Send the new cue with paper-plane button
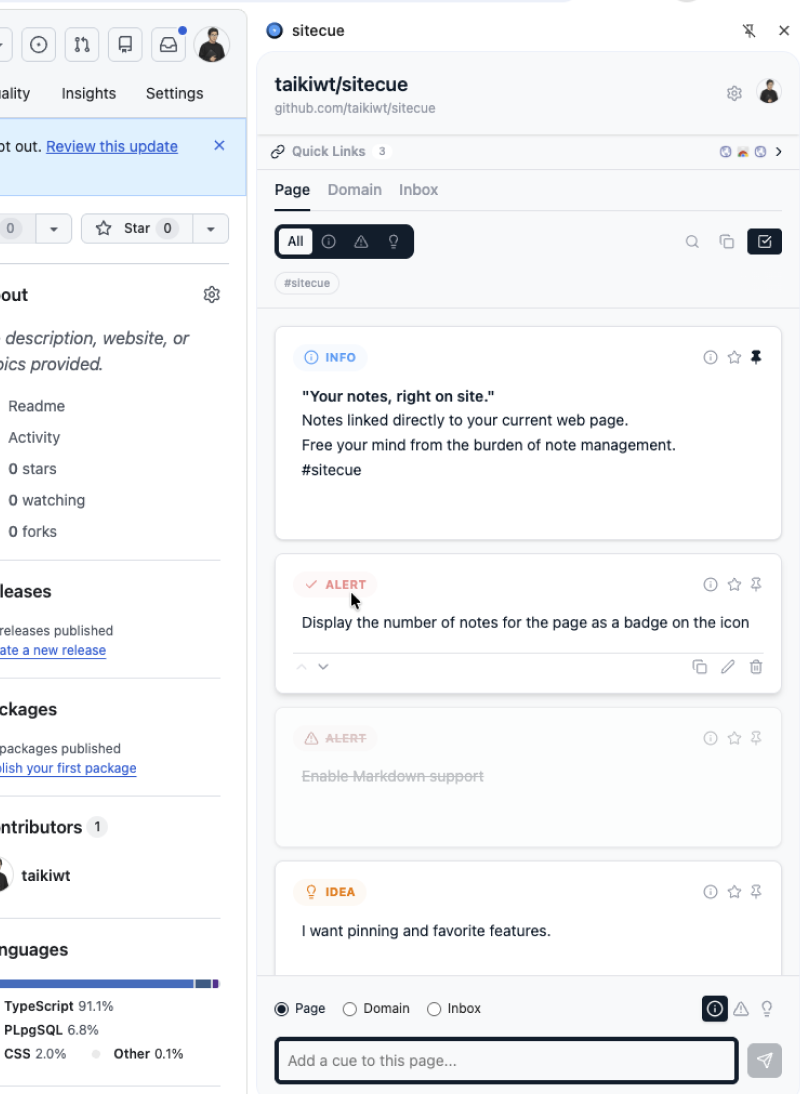 point(764,1061)
